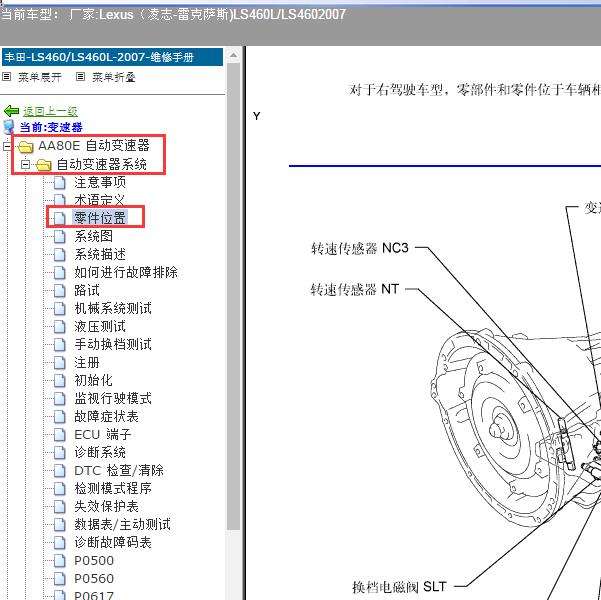Viewport: 601px width, 600px height.
Task: Click the document icon beside 路试
Action: (59, 291)
